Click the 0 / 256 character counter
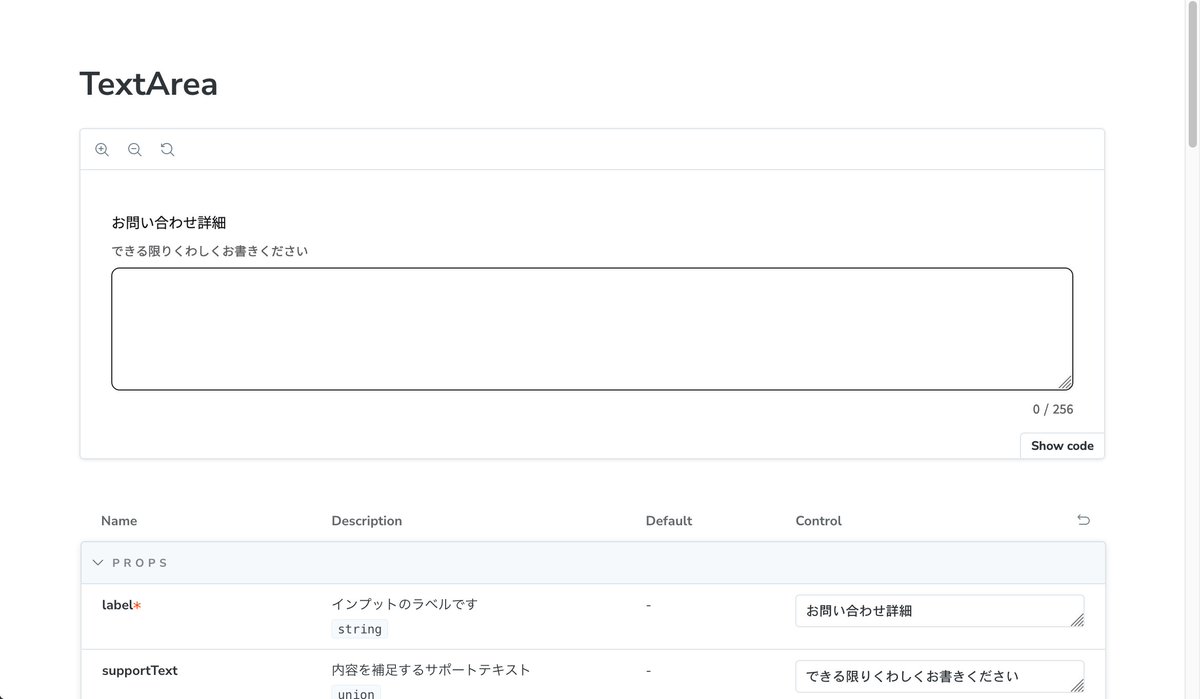The image size is (1200, 699). (x=1052, y=408)
